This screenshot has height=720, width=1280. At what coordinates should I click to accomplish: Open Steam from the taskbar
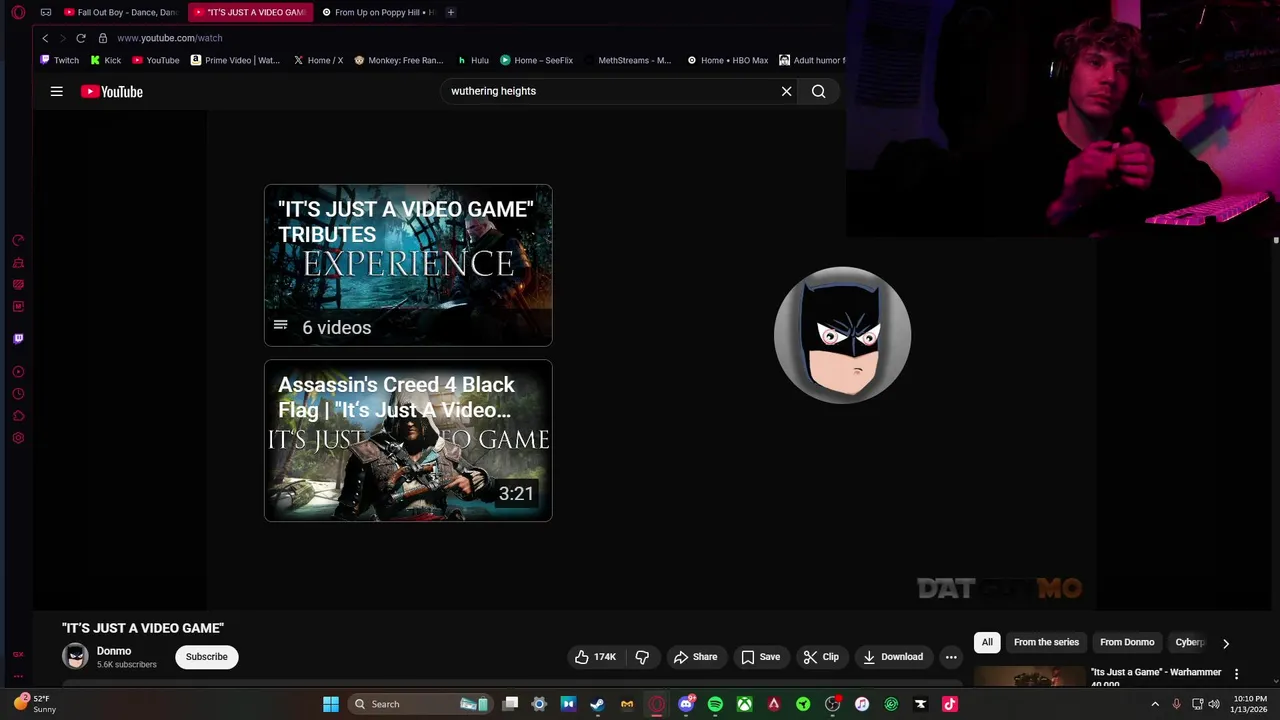pyautogui.click(x=597, y=704)
